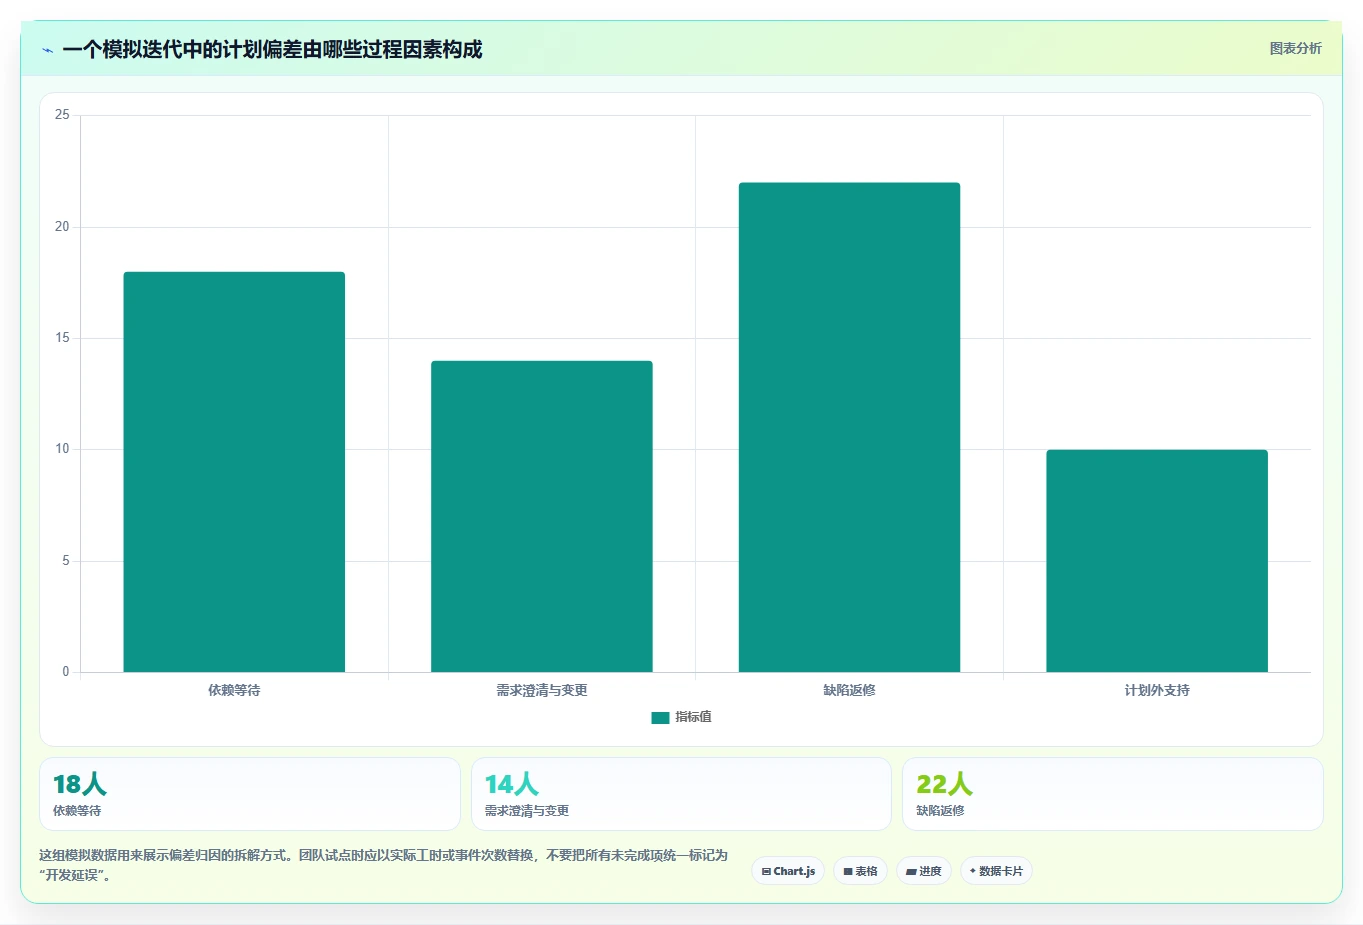Select the Chart.js tag chip
This screenshot has width=1363, height=925.
788,871
